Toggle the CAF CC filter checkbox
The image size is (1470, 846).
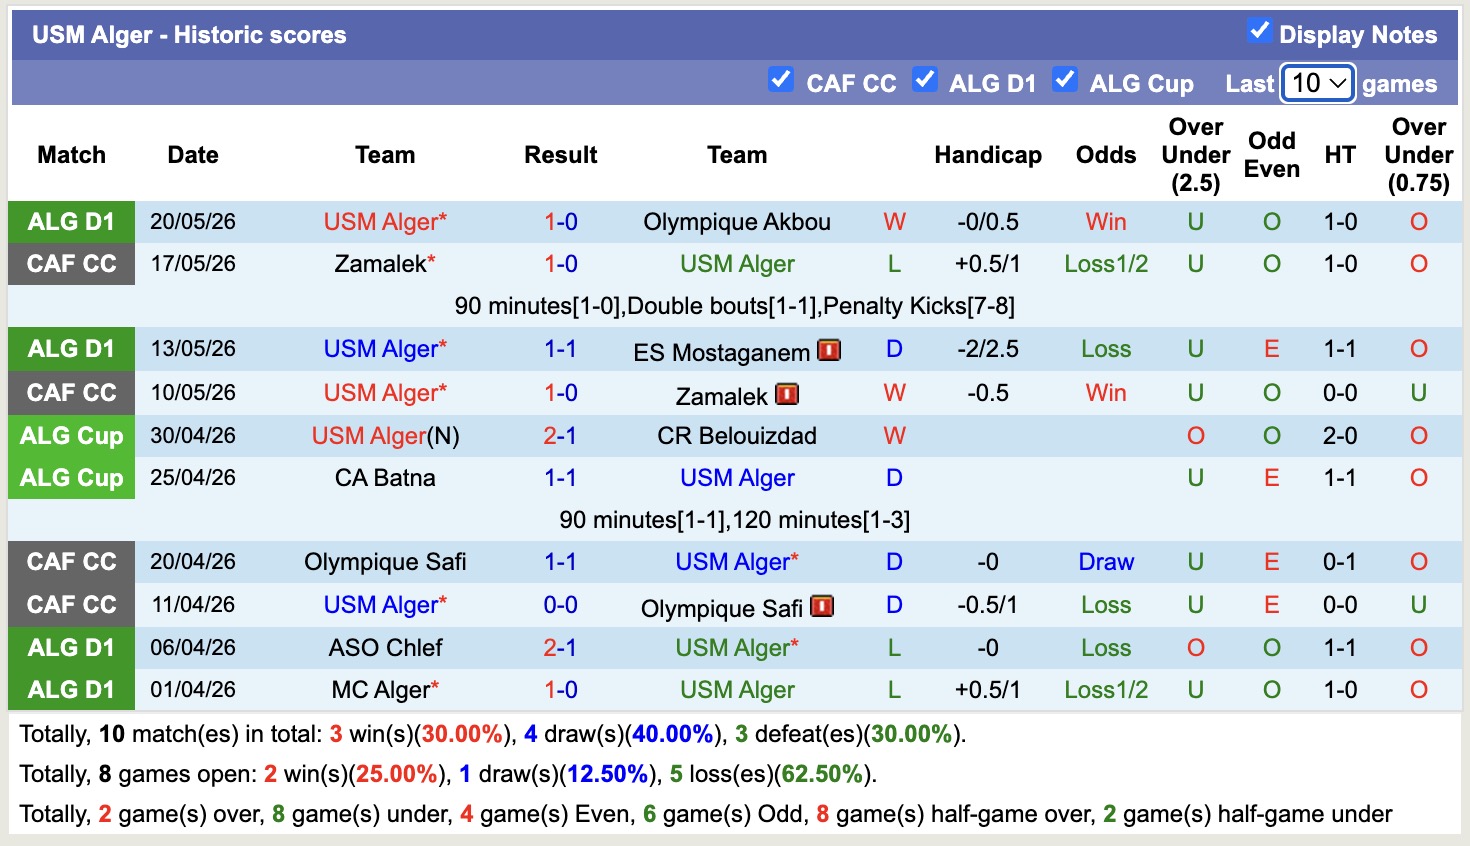coord(781,79)
